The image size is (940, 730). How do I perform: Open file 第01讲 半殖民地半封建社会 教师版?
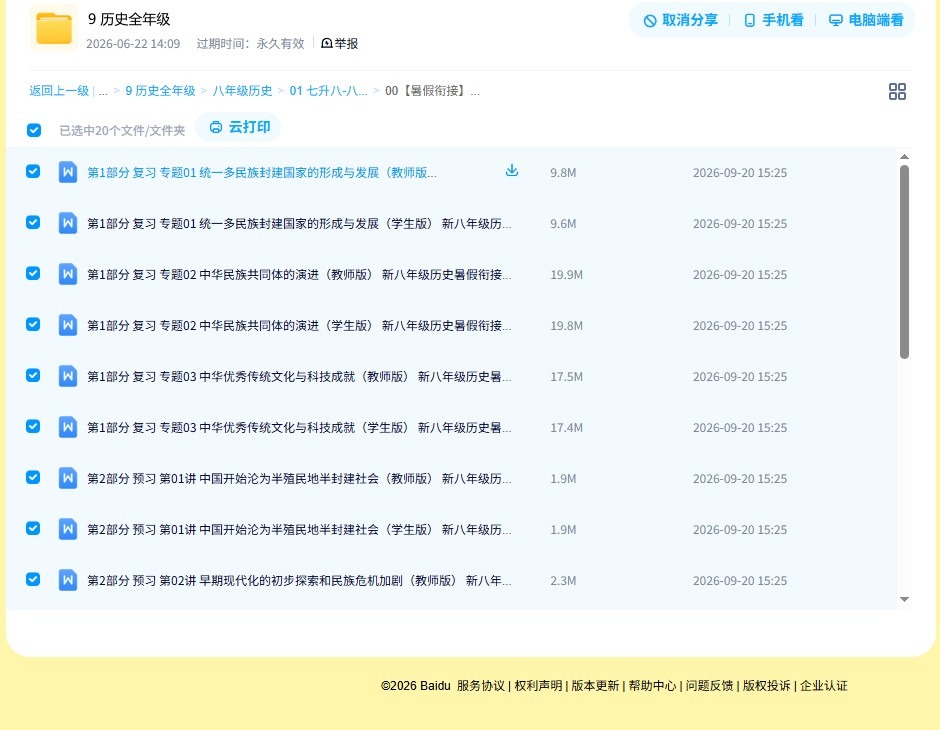coord(299,478)
